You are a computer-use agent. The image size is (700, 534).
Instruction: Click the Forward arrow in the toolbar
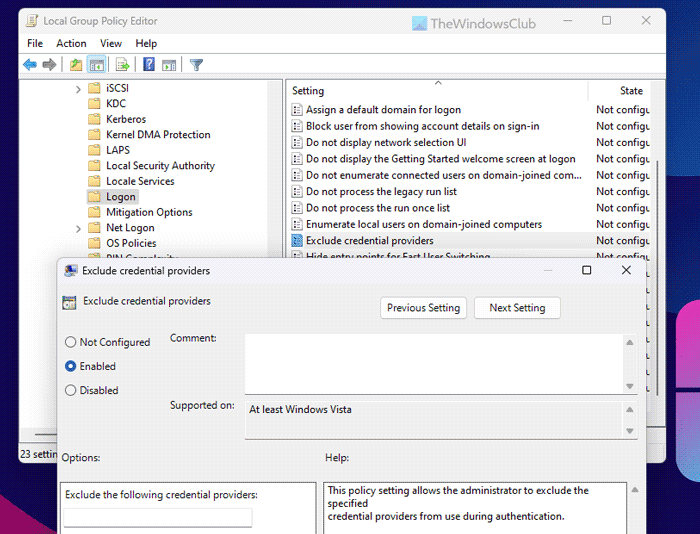pyautogui.click(x=49, y=65)
